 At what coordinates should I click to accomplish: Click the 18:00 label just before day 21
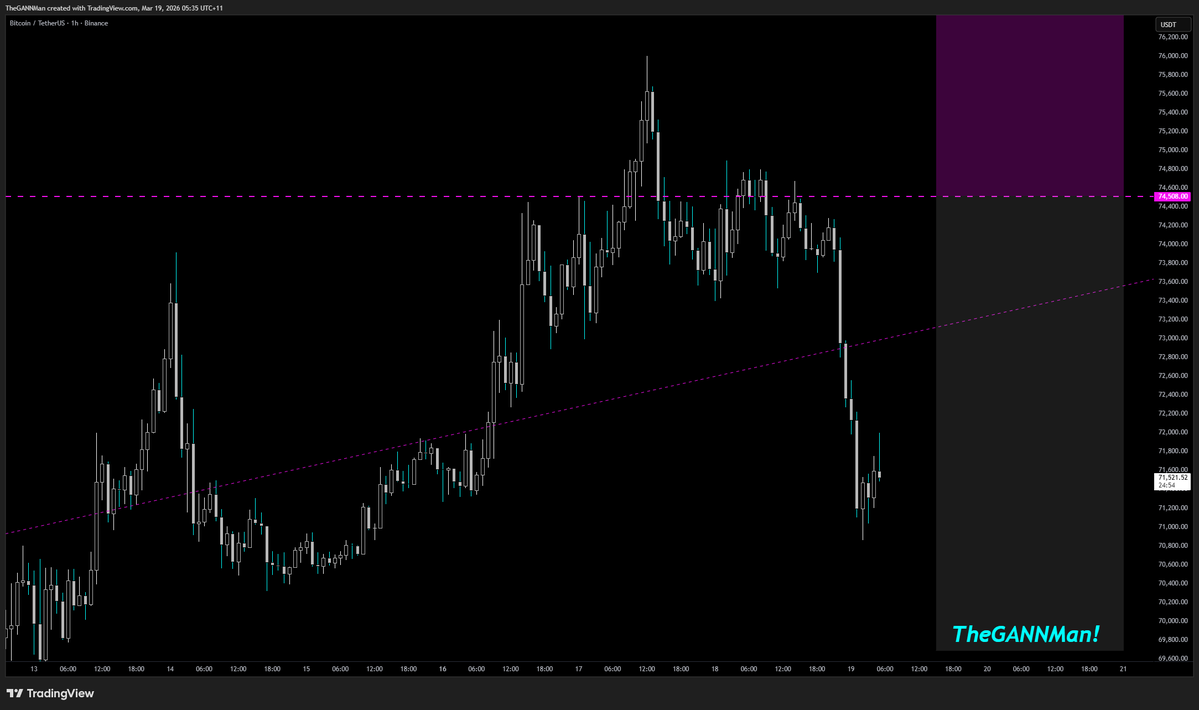(1089, 669)
